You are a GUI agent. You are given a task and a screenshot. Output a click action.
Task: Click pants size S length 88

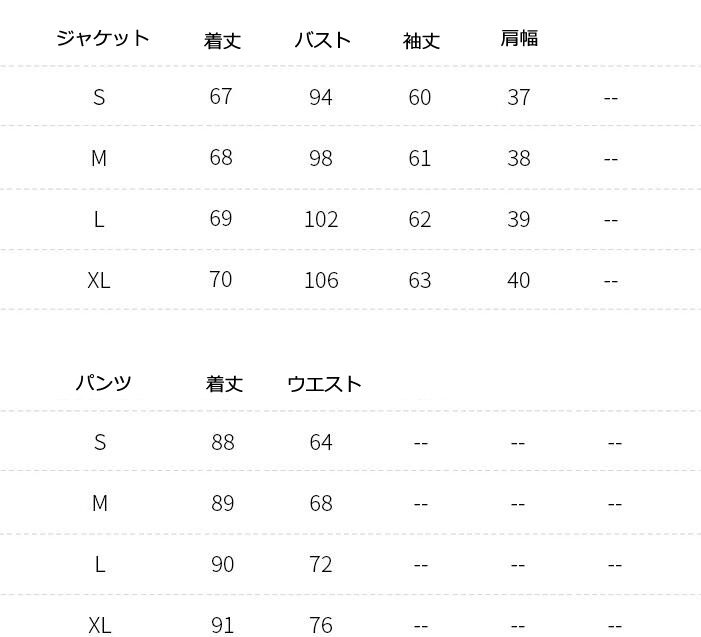coord(223,443)
